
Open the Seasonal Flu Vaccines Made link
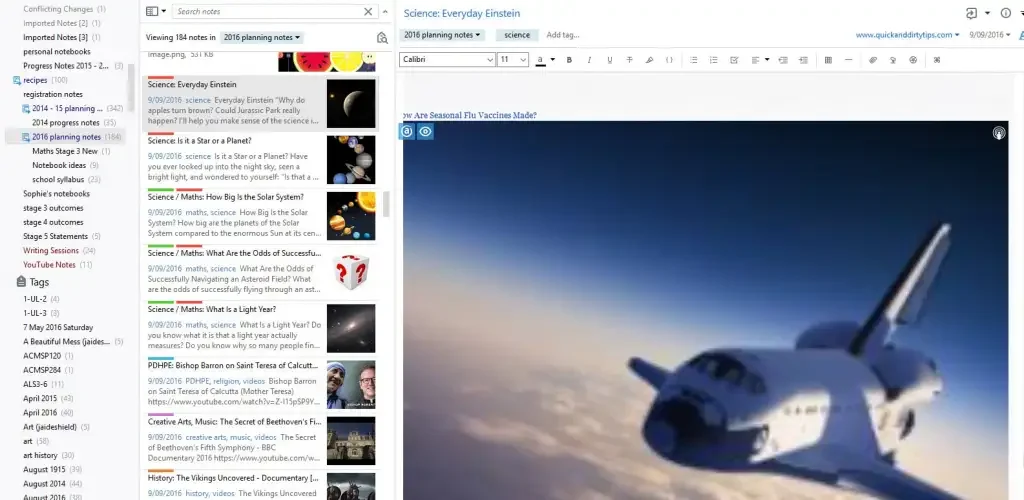(470, 116)
